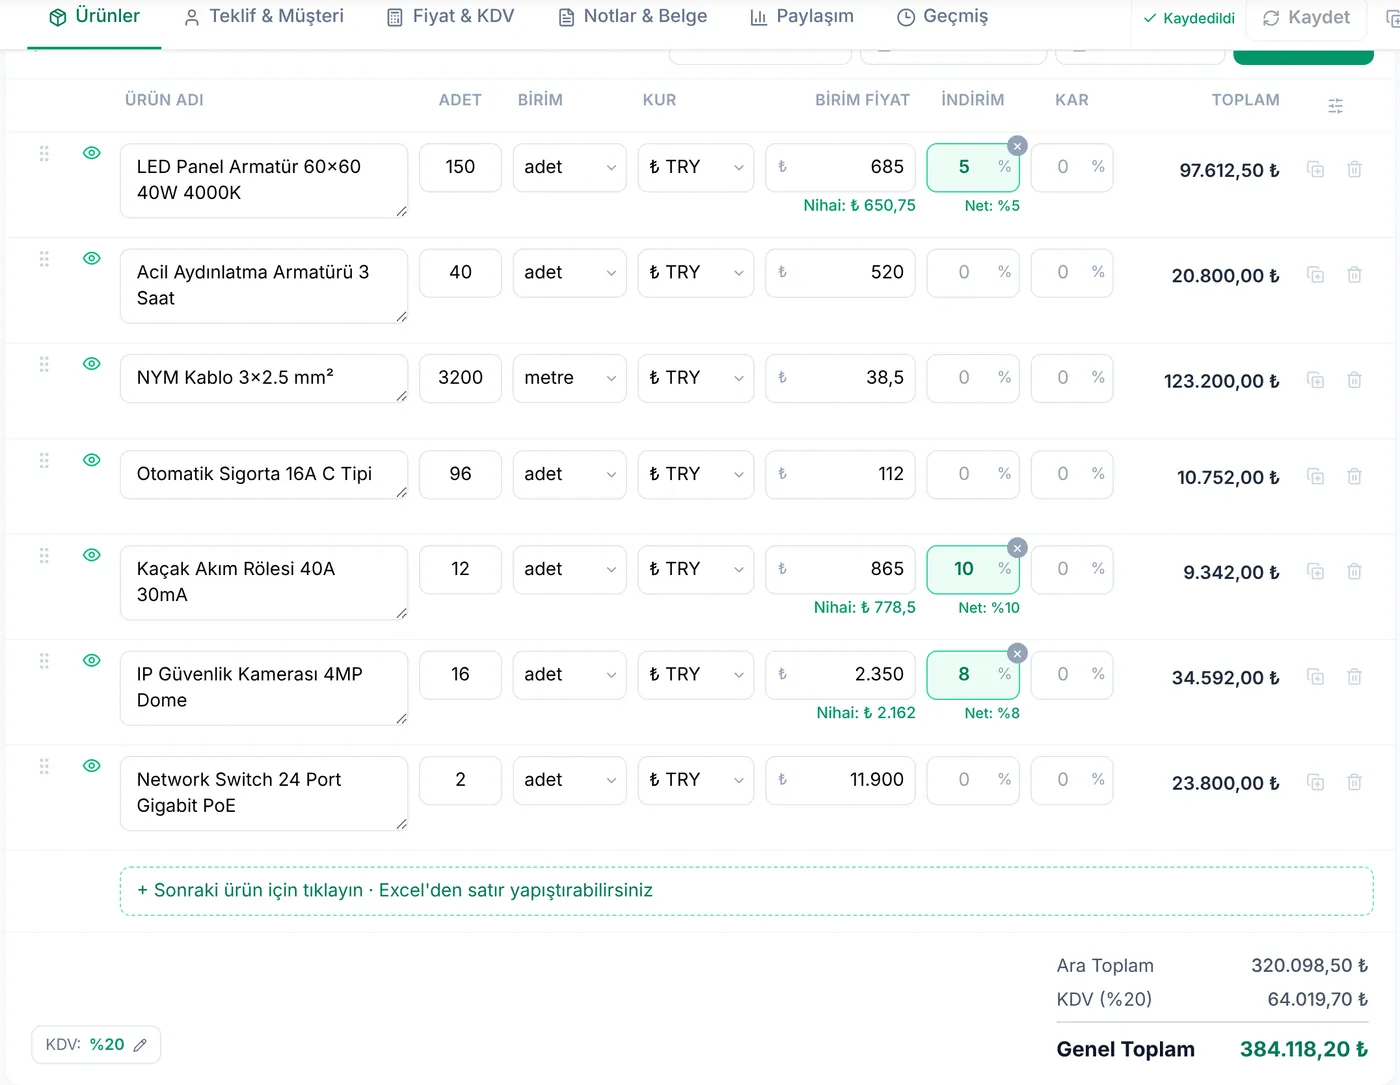Viewport: 1400px width, 1085px height.
Task: Delete the Network Switch 24 Port row
Action: pyautogui.click(x=1354, y=782)
